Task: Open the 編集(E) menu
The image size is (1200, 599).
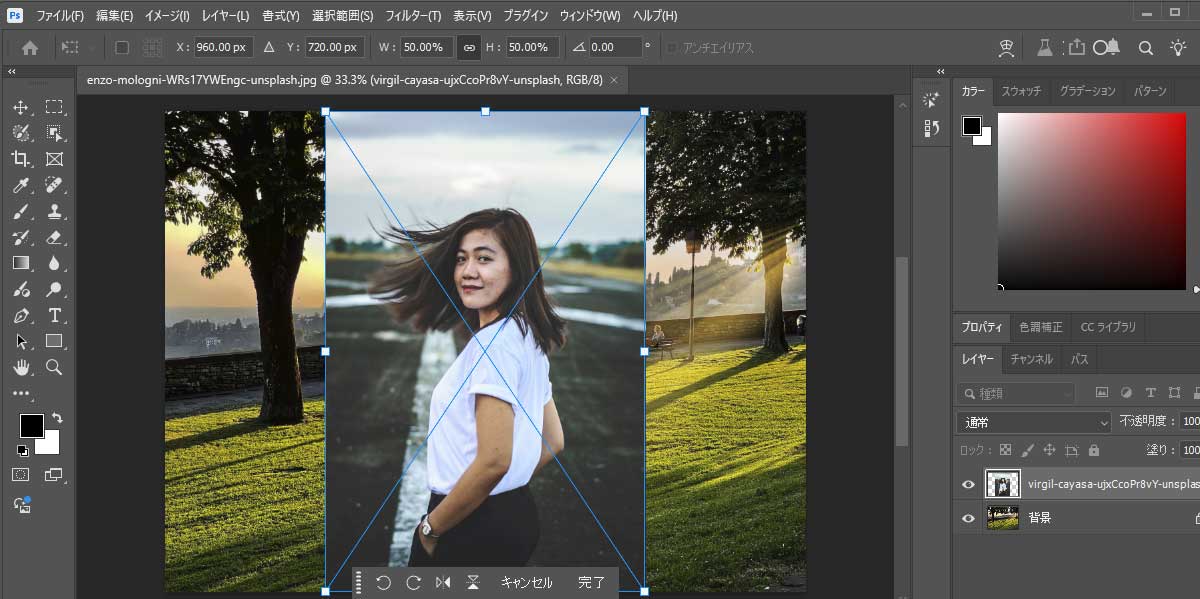Action: pos(115,16)
